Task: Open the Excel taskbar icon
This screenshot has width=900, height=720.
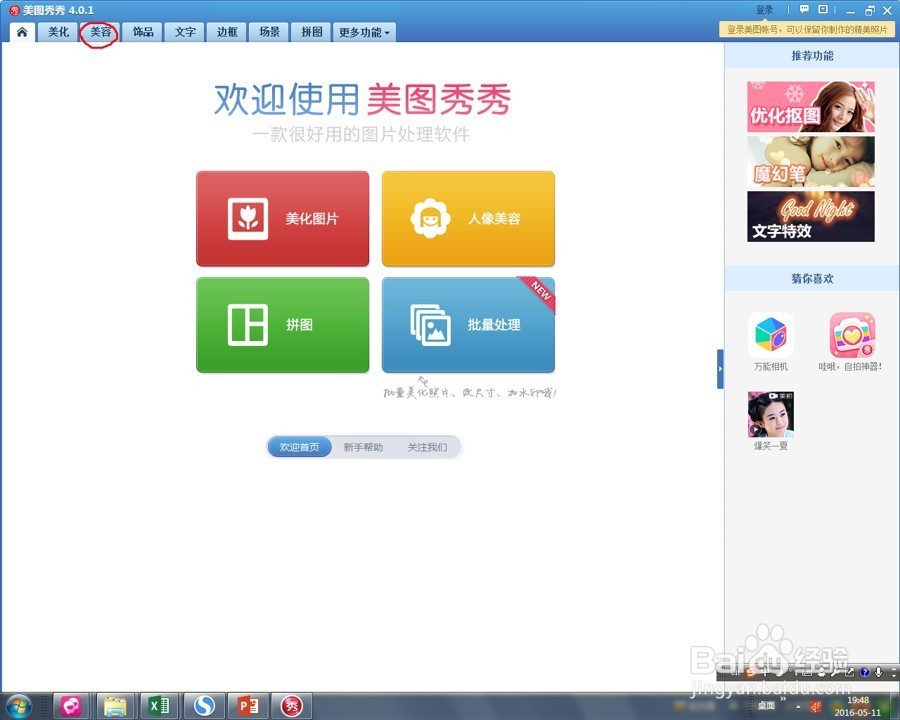Action: [x=159, y=706]
